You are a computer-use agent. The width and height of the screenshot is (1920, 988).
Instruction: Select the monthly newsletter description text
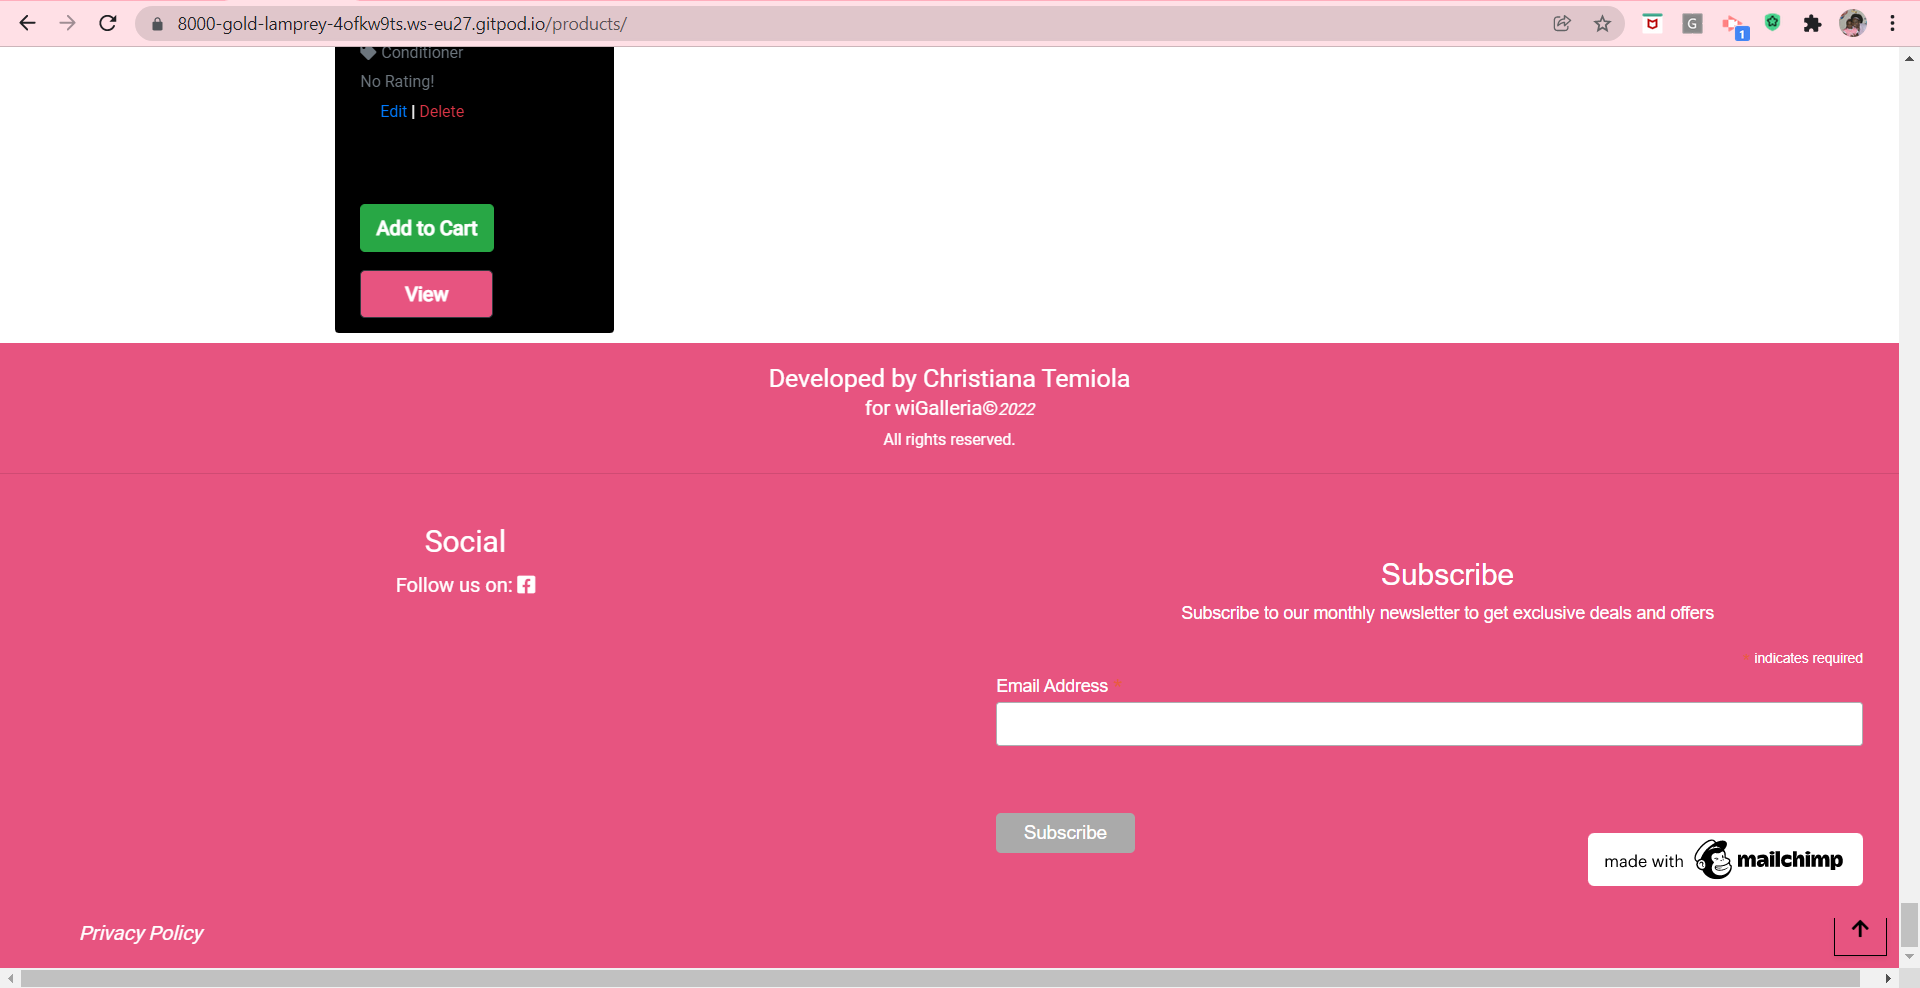click(1447, 613)
